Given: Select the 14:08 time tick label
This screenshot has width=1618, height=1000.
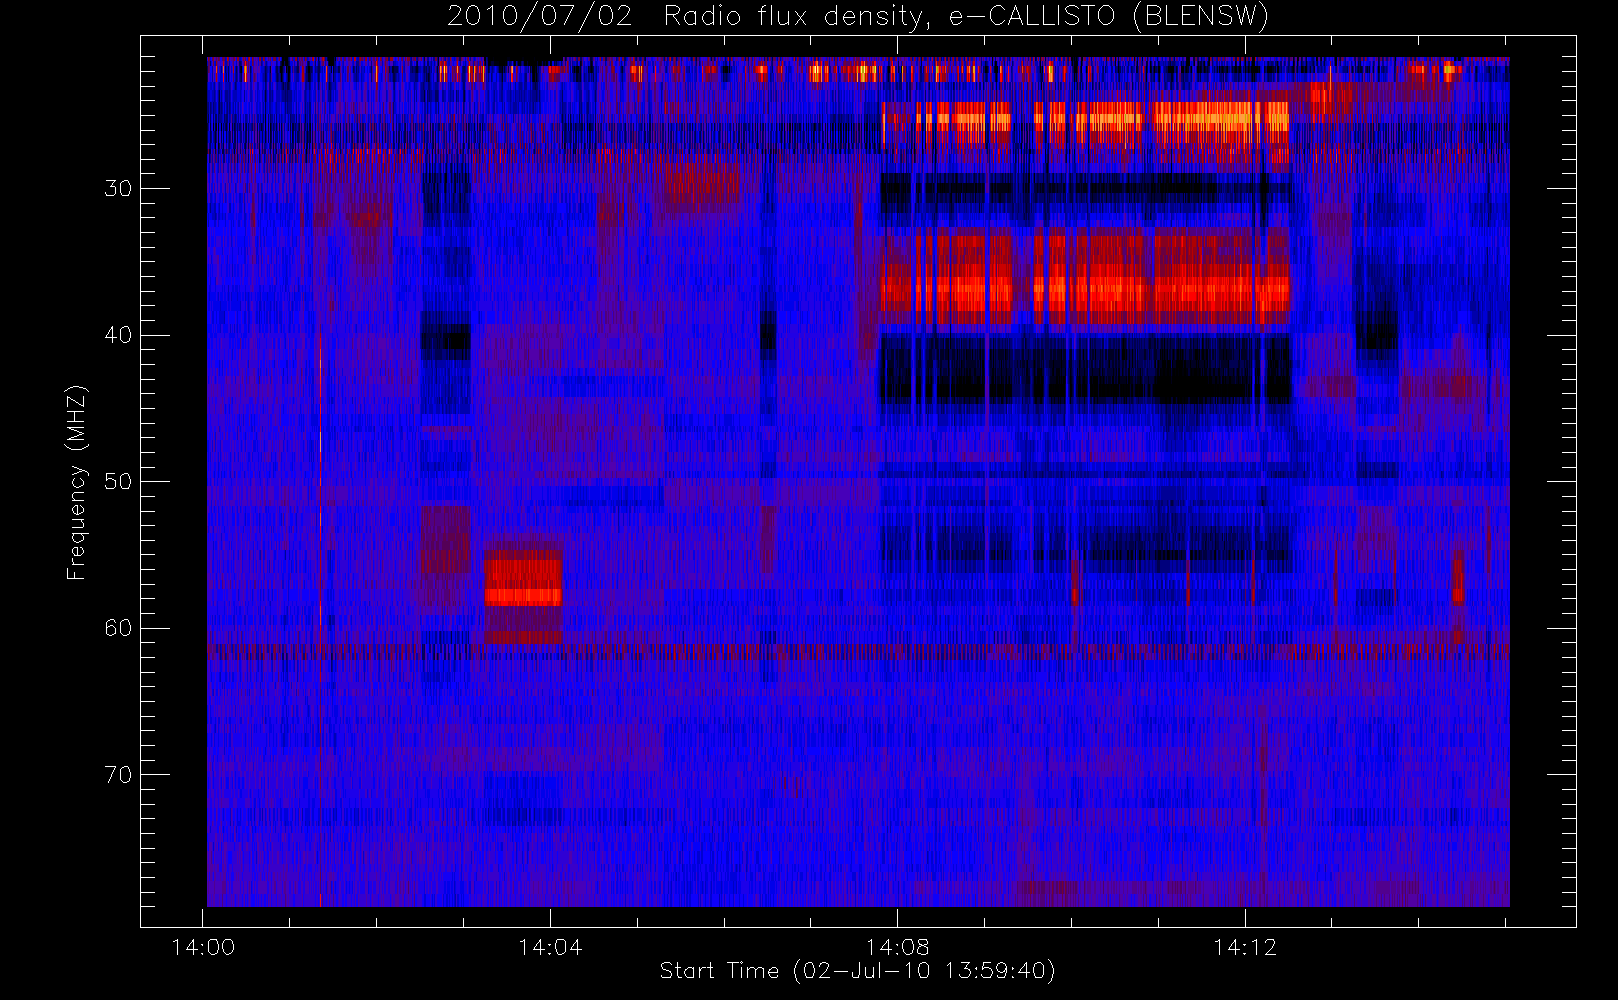Looking at the screenshot, I should pyautogui.click(x=897, y=947).
